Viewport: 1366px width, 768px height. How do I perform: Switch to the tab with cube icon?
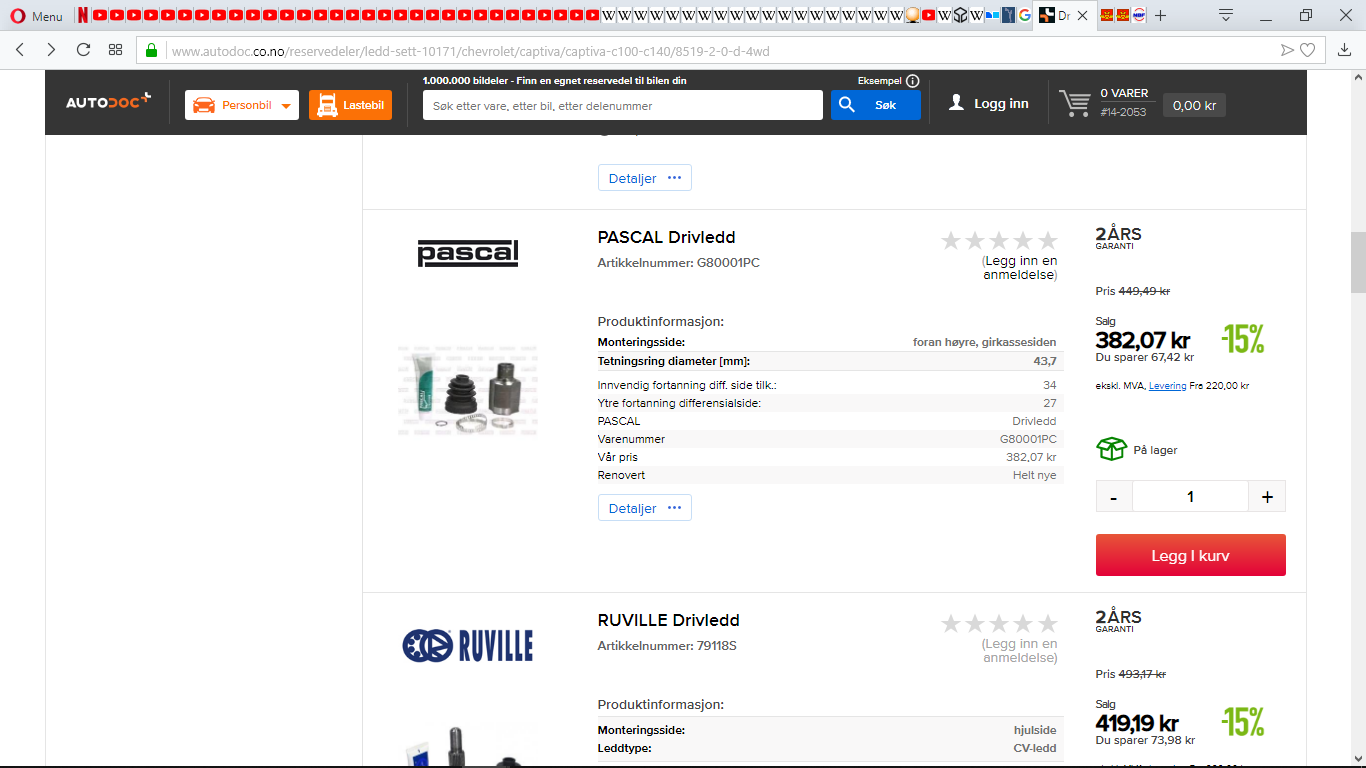point(960,15)
